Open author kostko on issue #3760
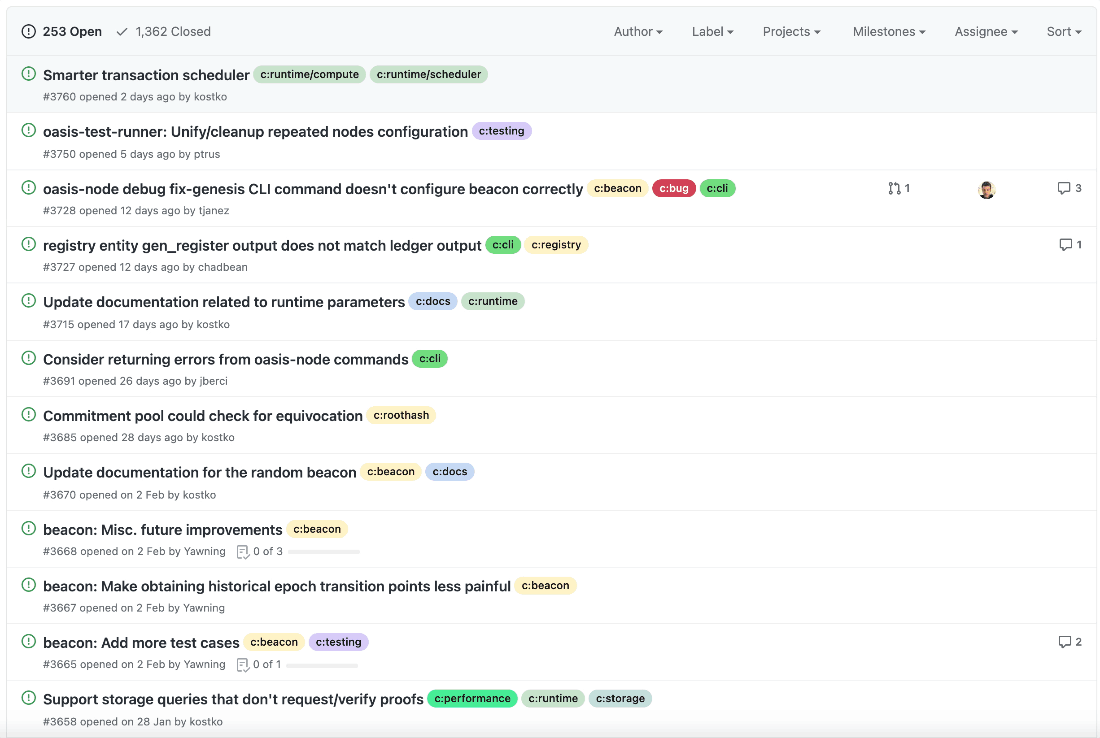 point(210,97)
